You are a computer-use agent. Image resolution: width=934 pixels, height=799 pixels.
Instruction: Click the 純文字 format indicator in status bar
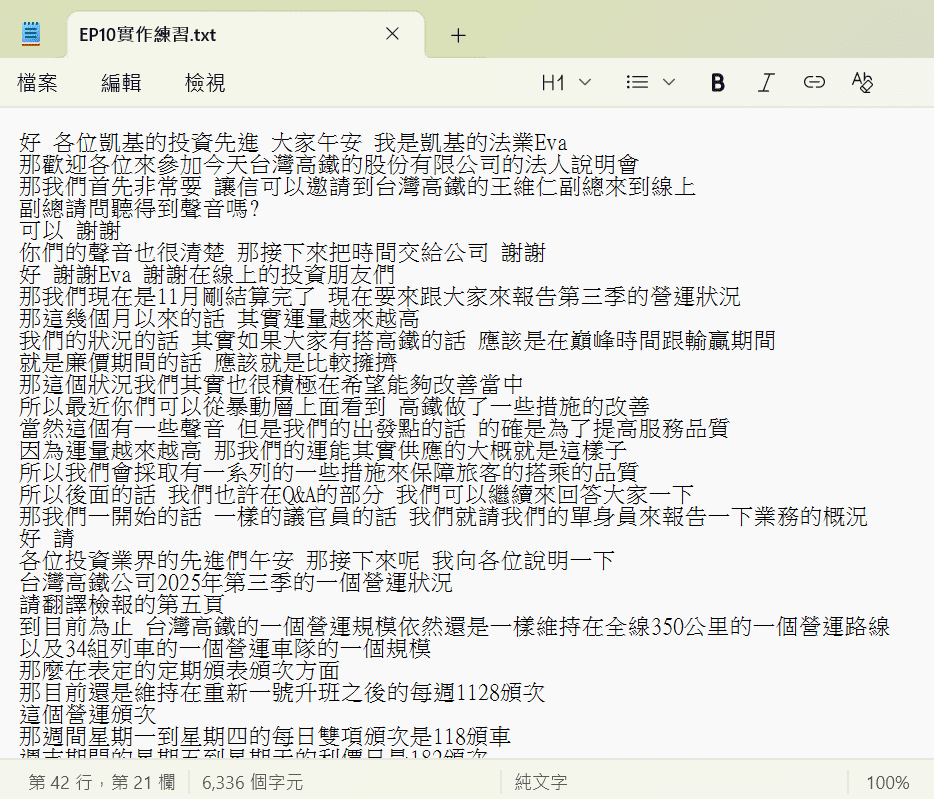click(541, 782)
